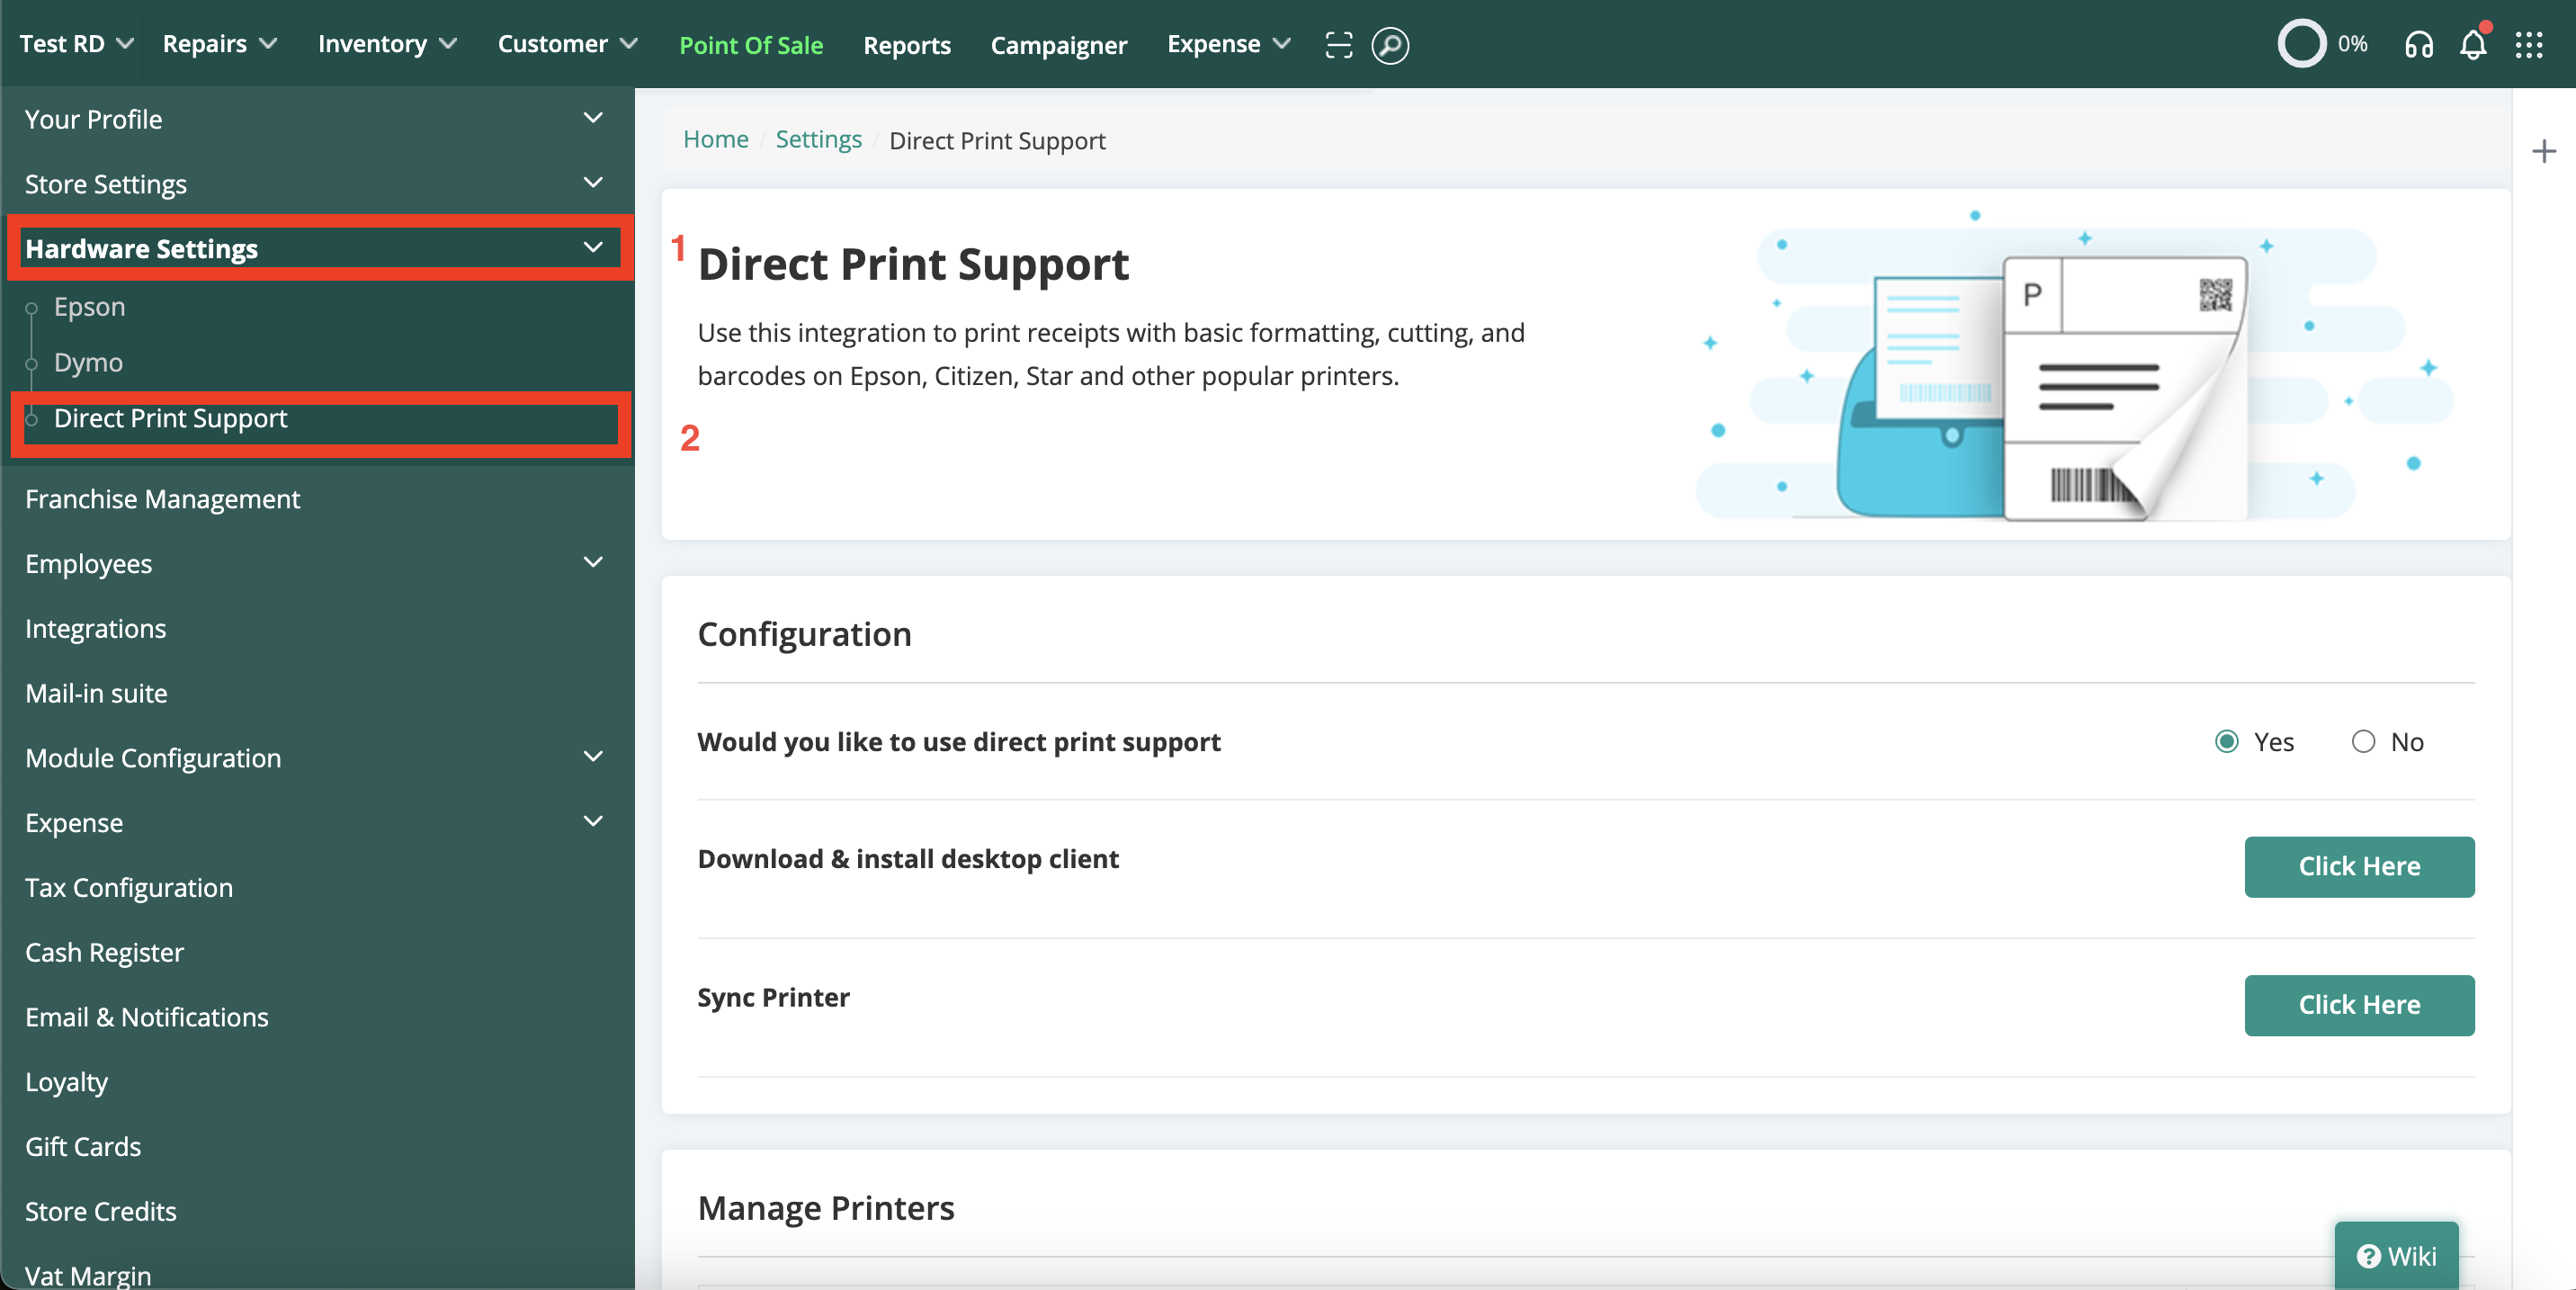
Task: Click the headset support icon
Action: point(2418,45)
